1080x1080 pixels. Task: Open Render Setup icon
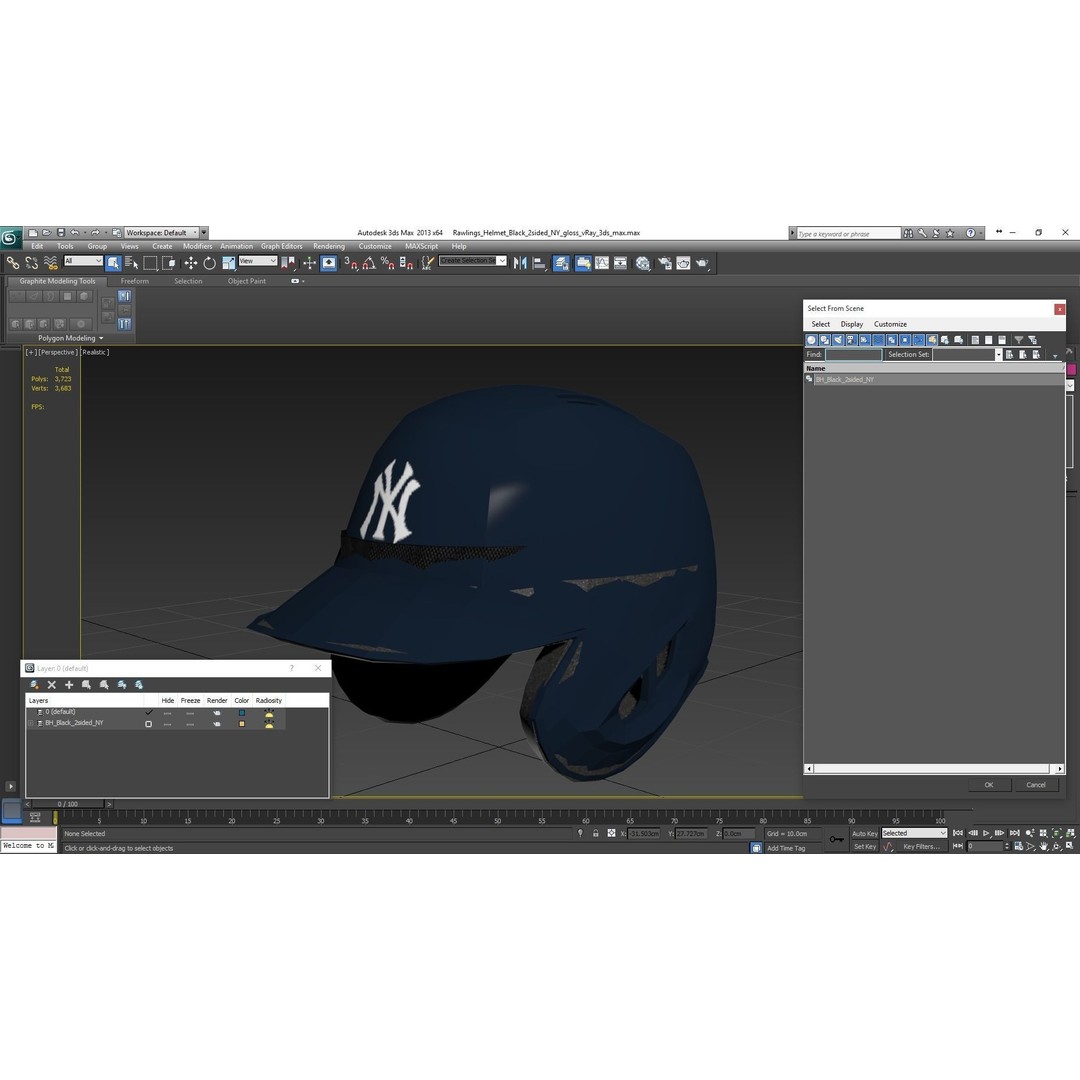tap(664, 263)
